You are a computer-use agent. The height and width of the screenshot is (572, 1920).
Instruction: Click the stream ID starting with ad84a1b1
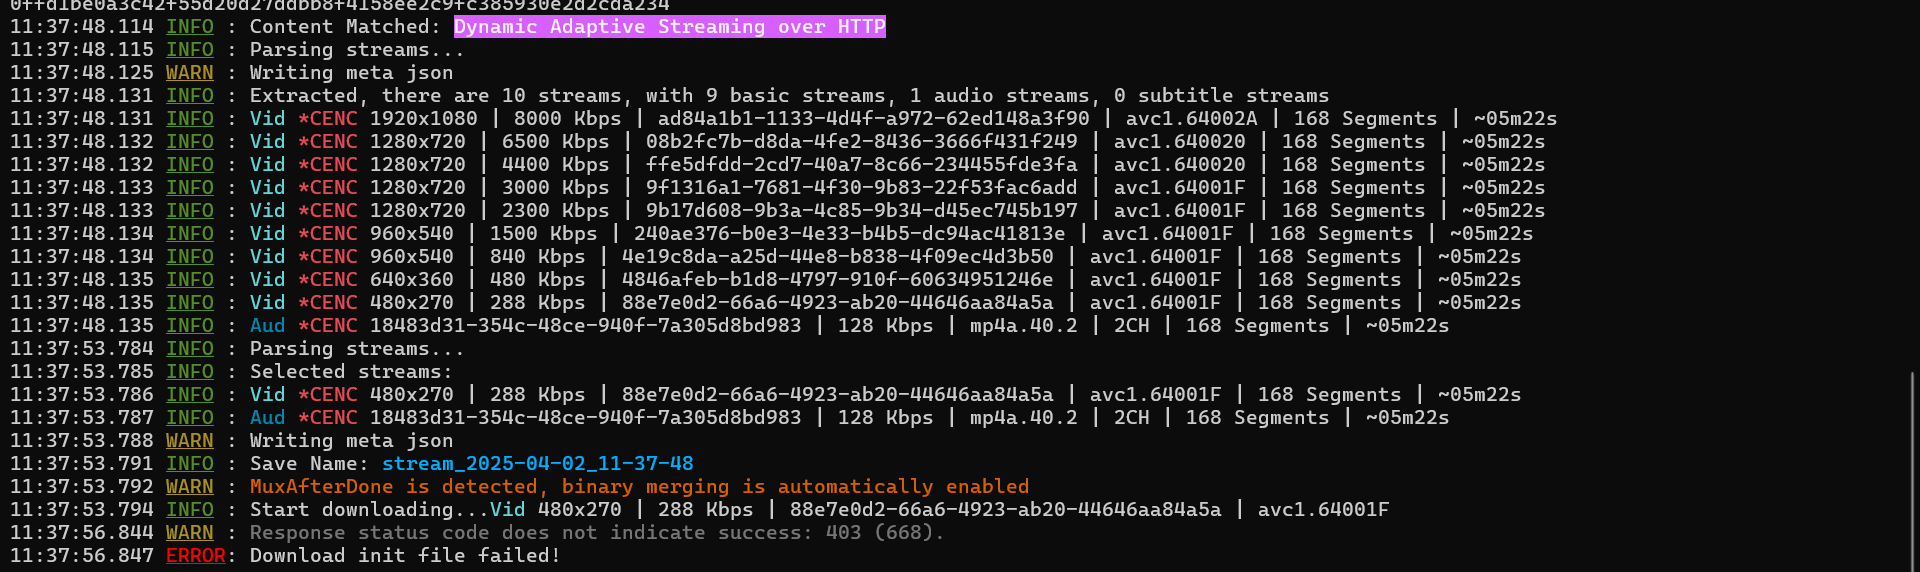873,119
